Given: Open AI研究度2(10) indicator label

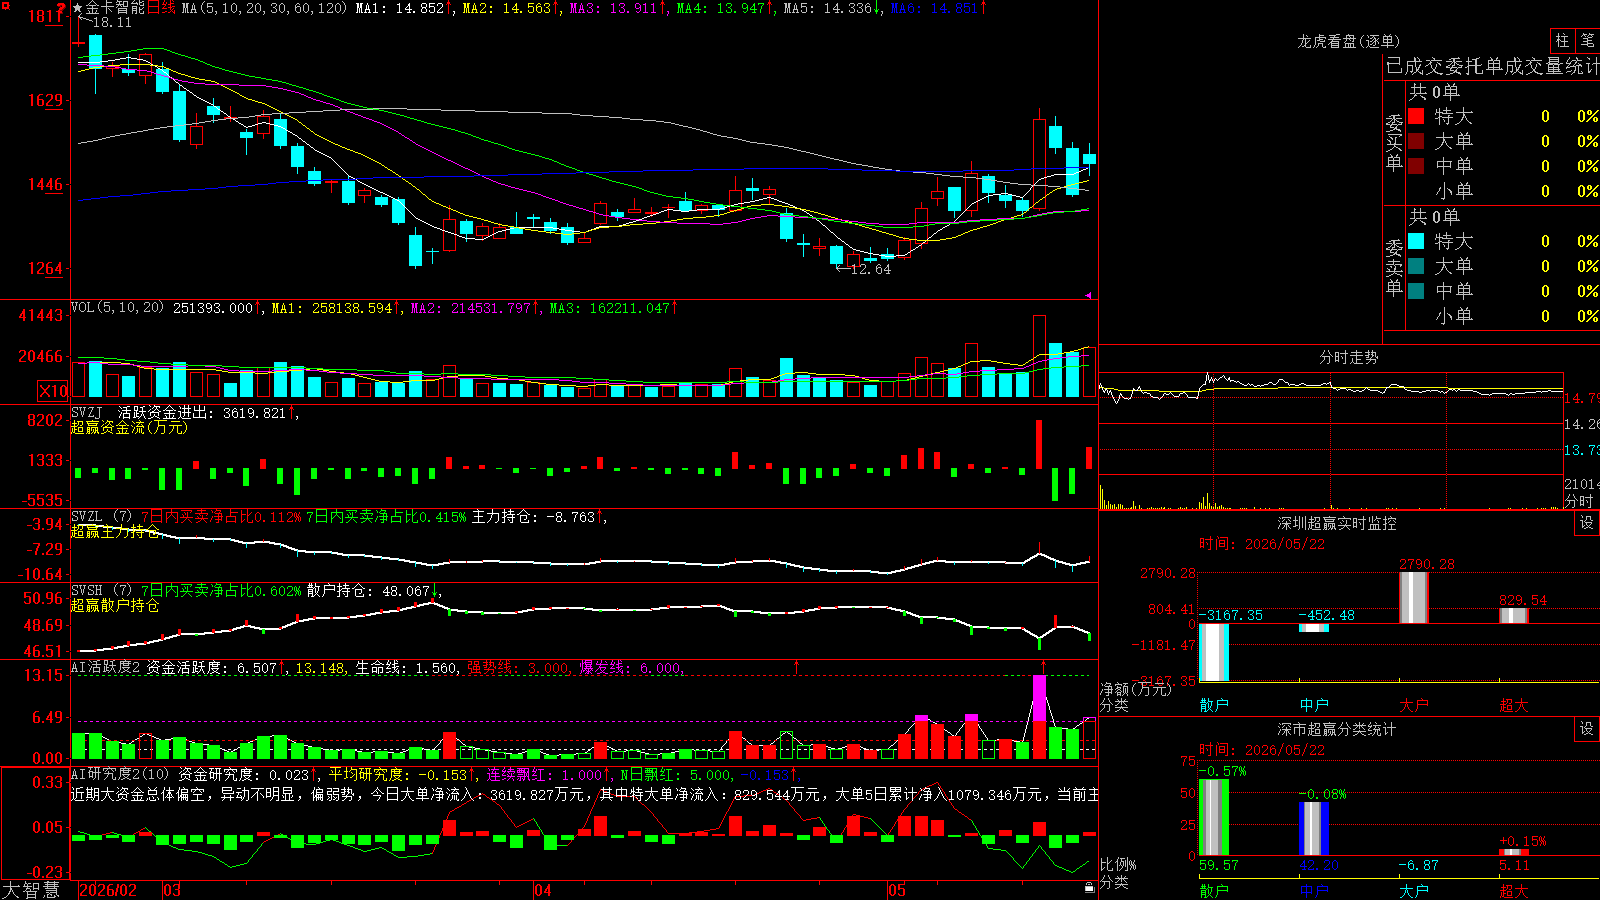Looking at the screenshot, I should click(120, 775).
